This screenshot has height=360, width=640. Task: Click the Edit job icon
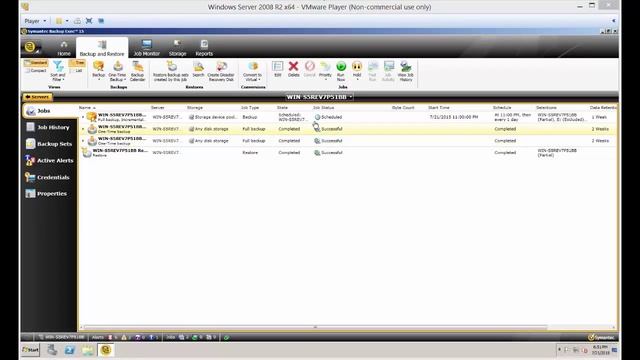pos(278,69)
